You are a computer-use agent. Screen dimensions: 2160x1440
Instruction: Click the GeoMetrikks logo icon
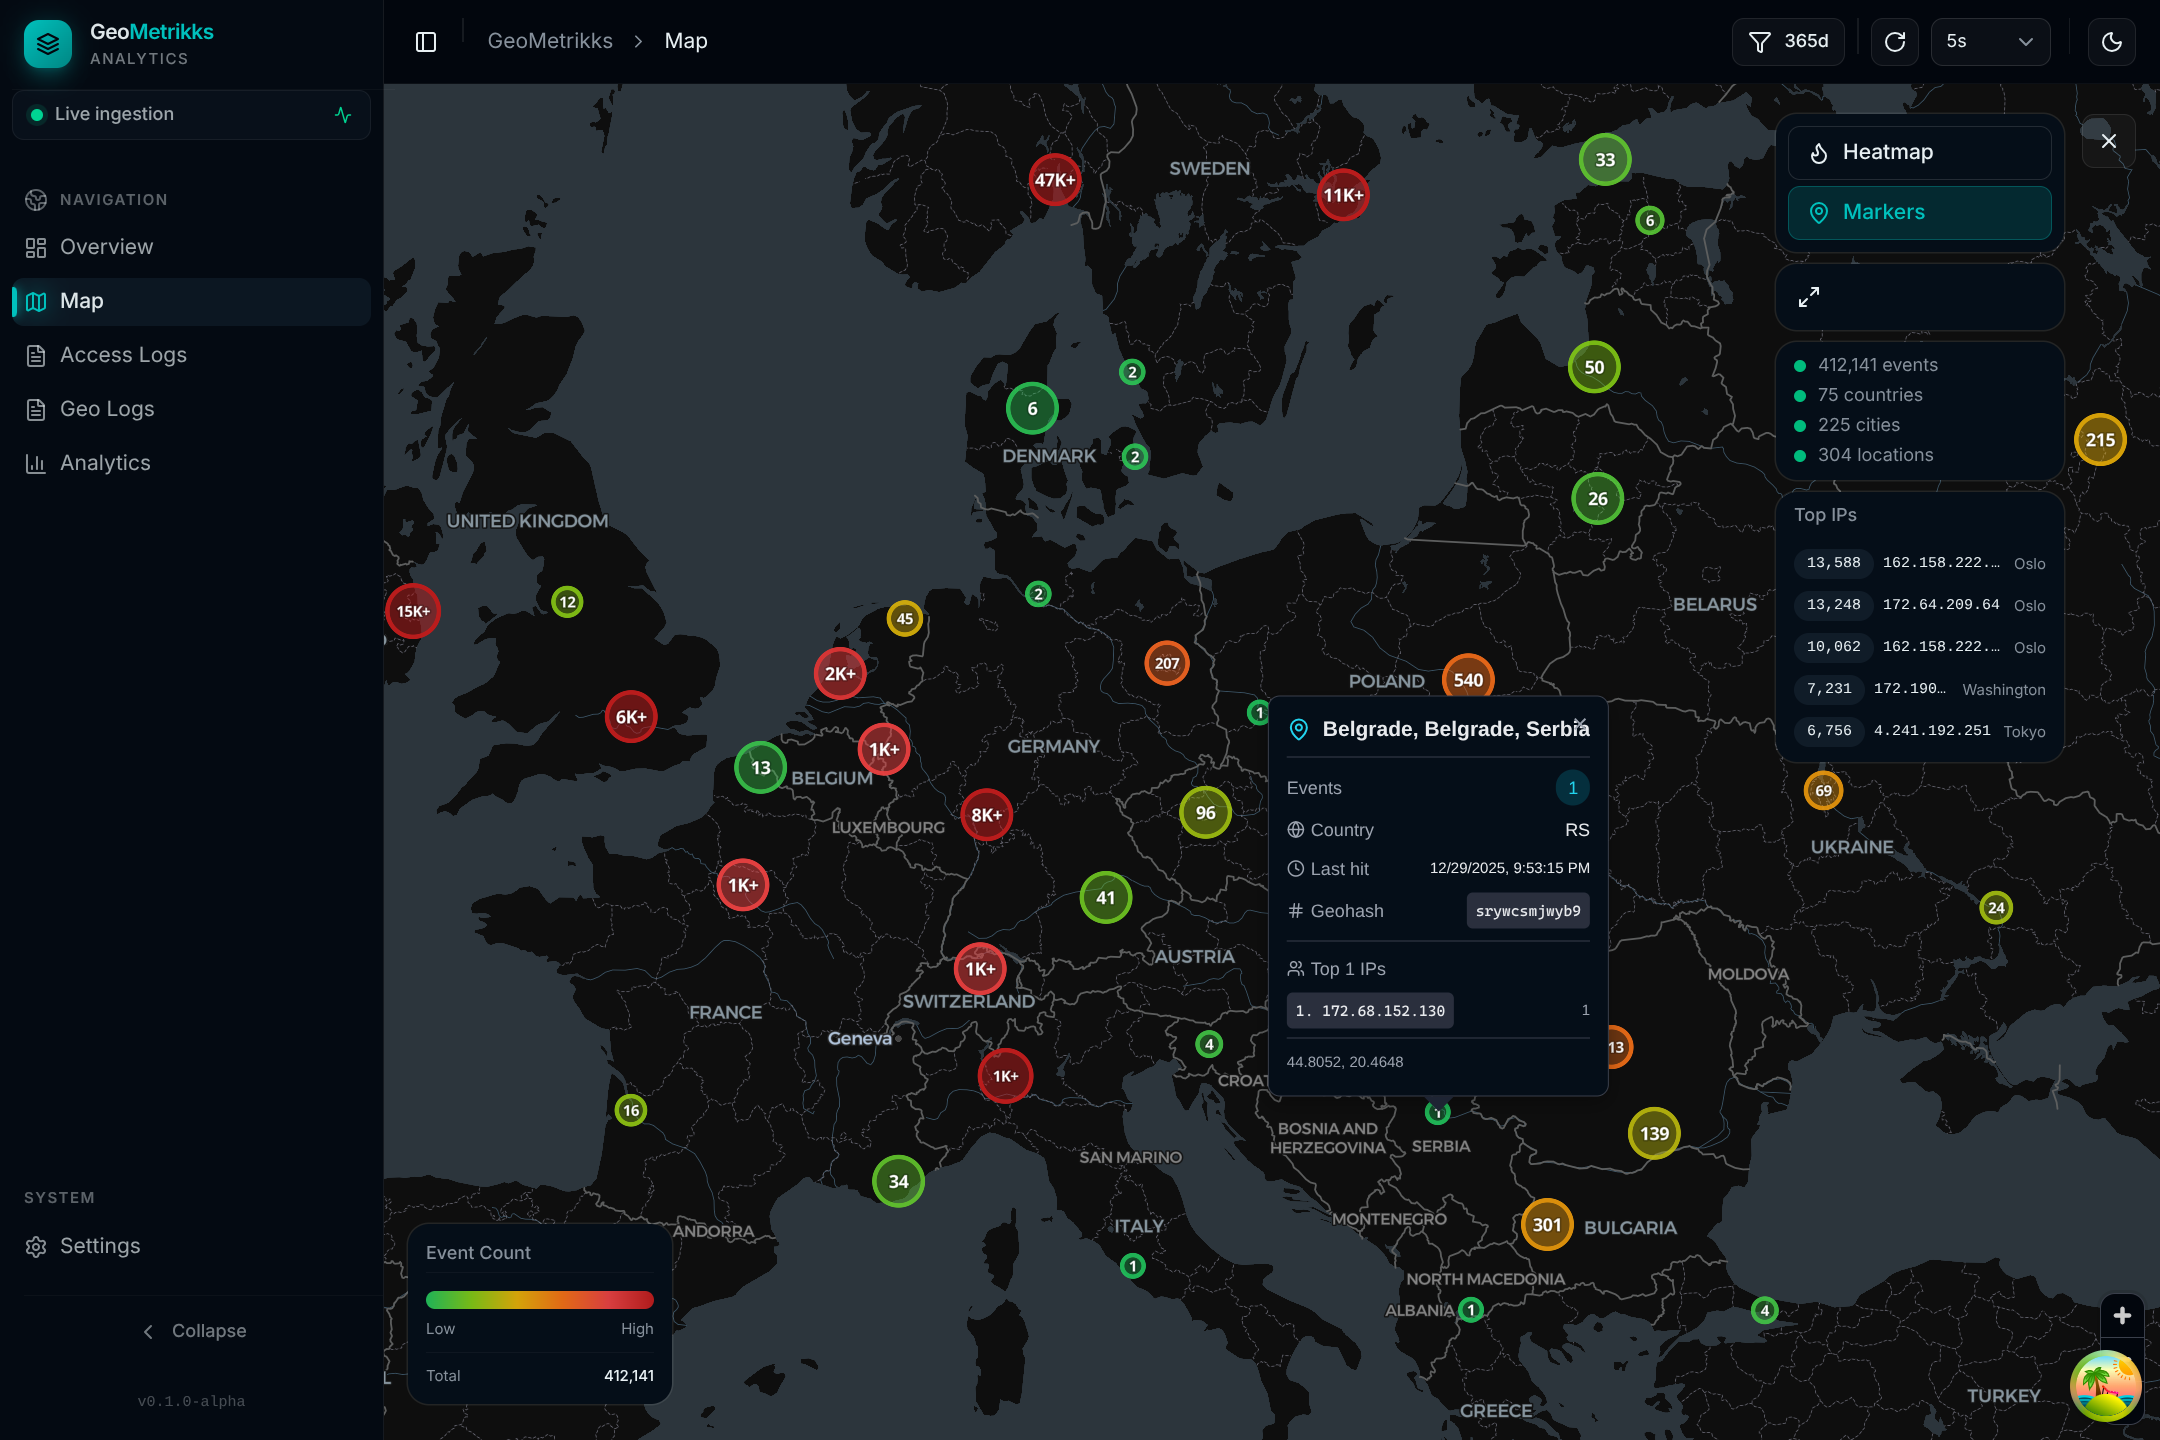point(47,44)
